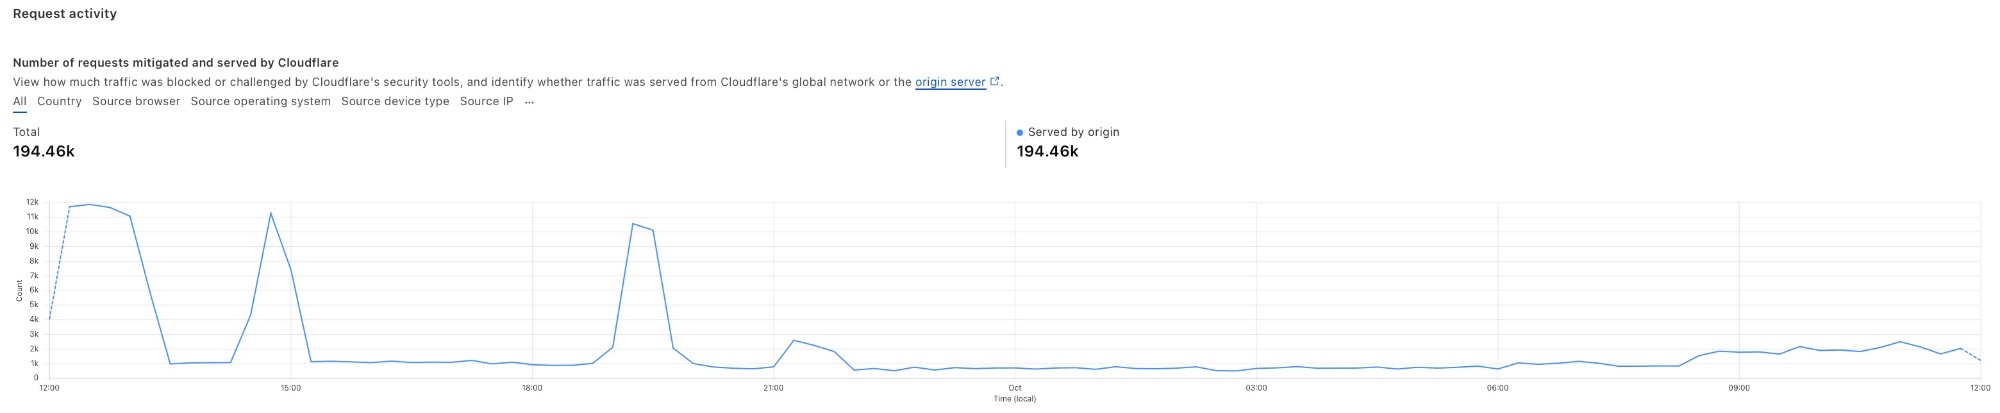Click the Request activity heading
The image size is (2000, 413).
(x=65, y=14)
